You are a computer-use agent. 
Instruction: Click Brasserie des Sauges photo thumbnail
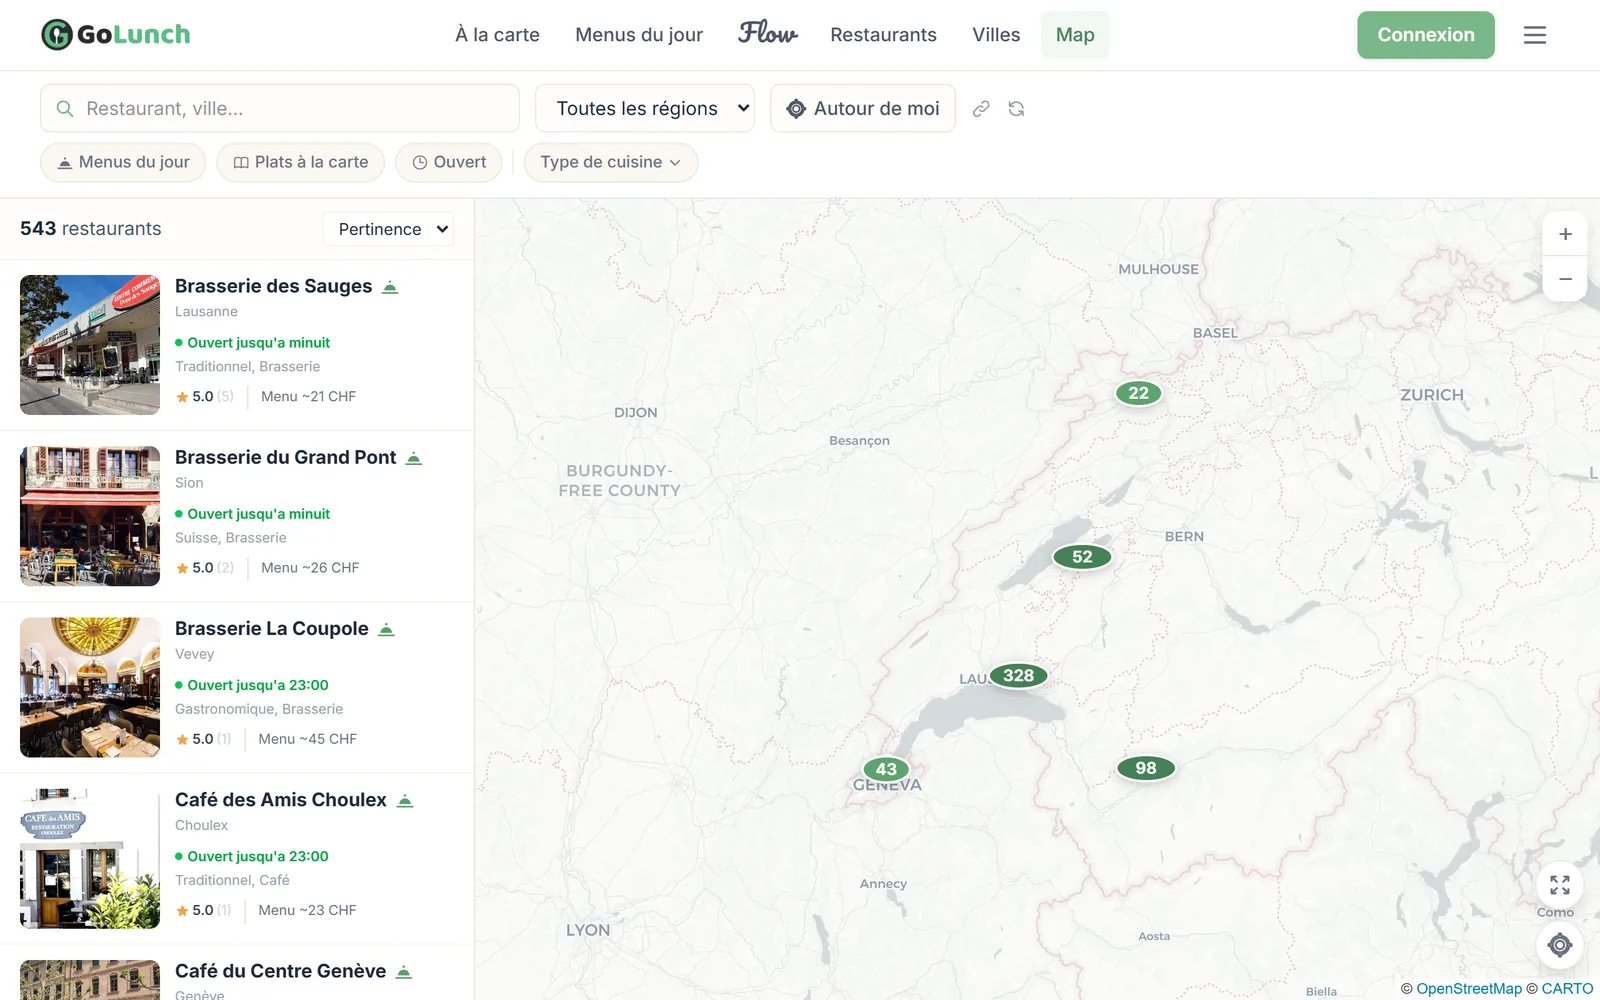pos(90,345)
